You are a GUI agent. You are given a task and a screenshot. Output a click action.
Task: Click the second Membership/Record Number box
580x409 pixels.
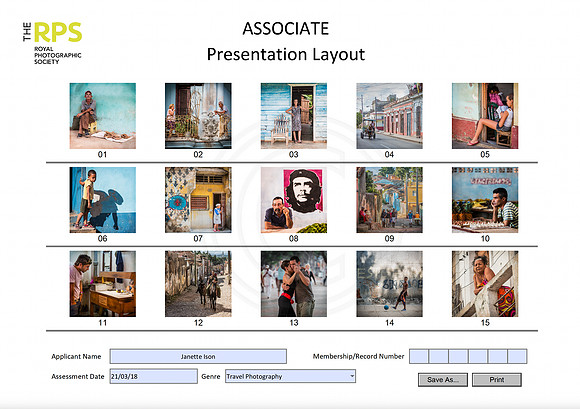439,356
